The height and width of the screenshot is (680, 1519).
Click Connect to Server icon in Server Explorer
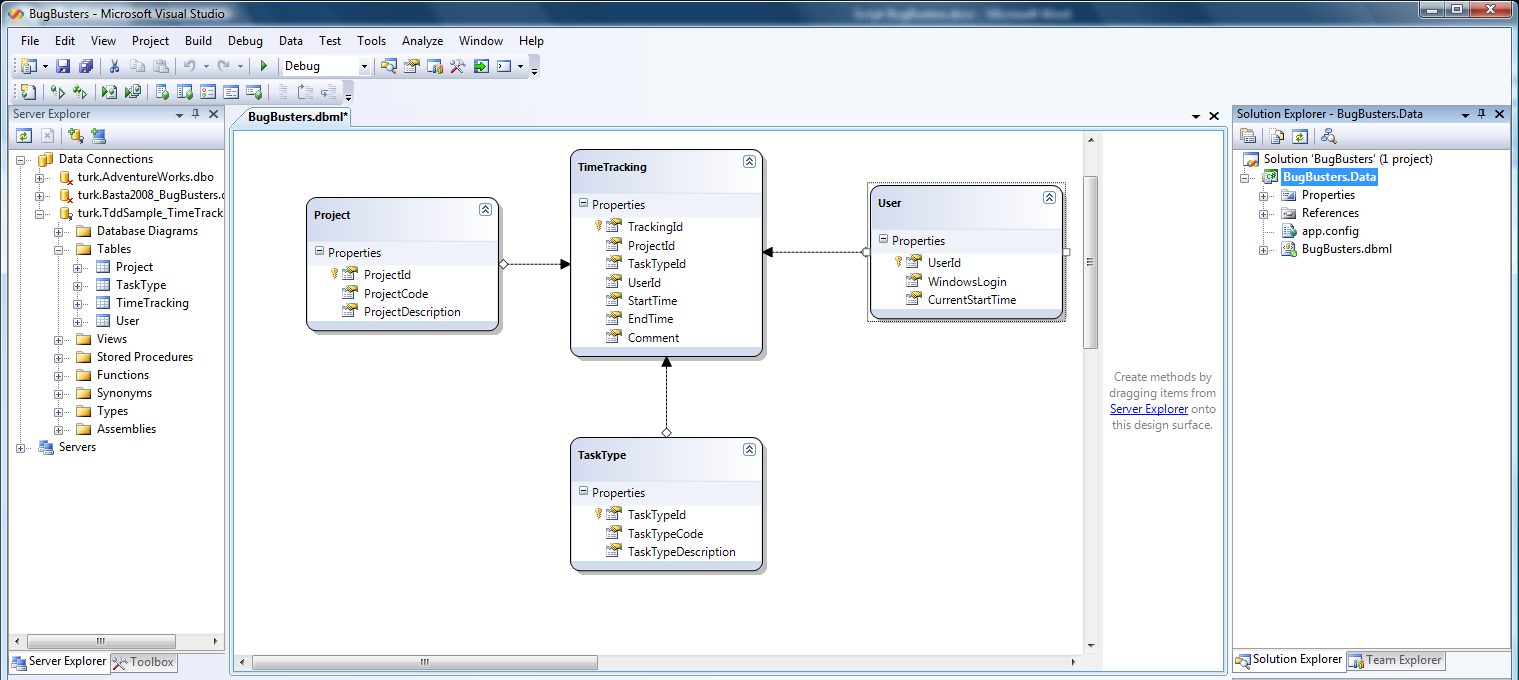pyautogui.click(x=97, y=136)
